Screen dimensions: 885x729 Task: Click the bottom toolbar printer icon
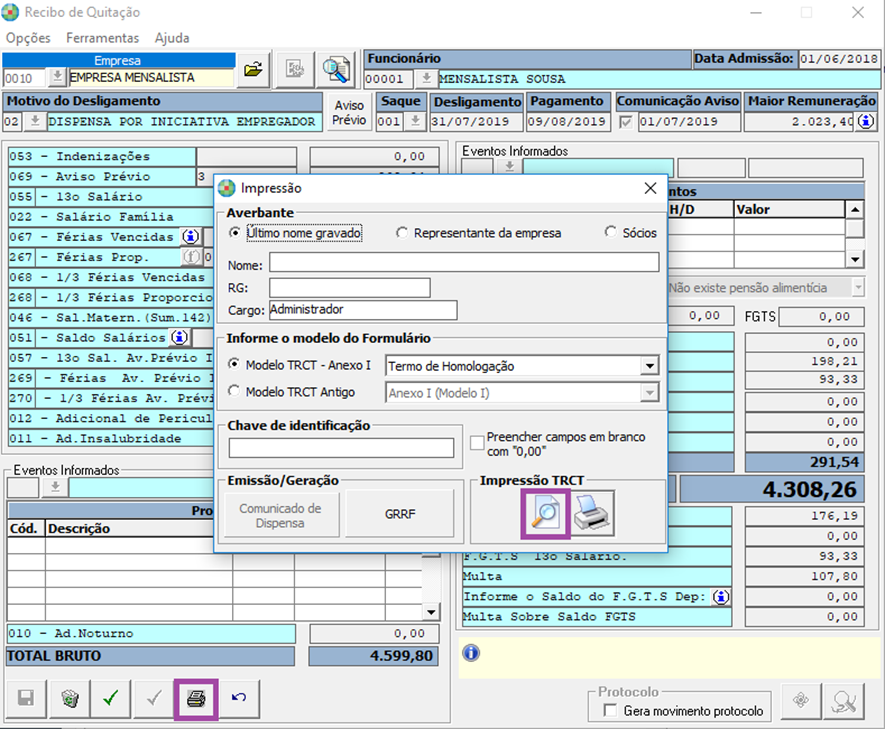pos(196,699)
